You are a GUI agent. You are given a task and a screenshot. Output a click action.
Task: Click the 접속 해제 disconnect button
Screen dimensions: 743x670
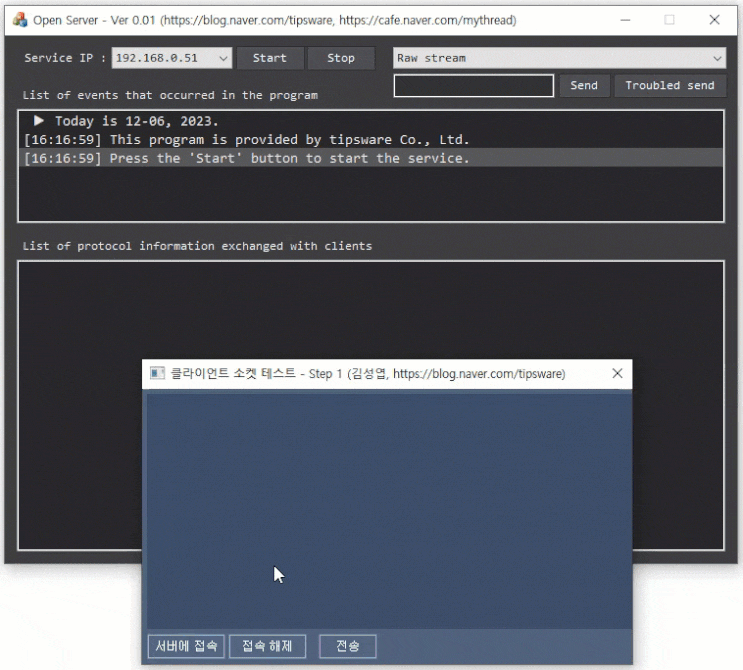pos(267,646)
